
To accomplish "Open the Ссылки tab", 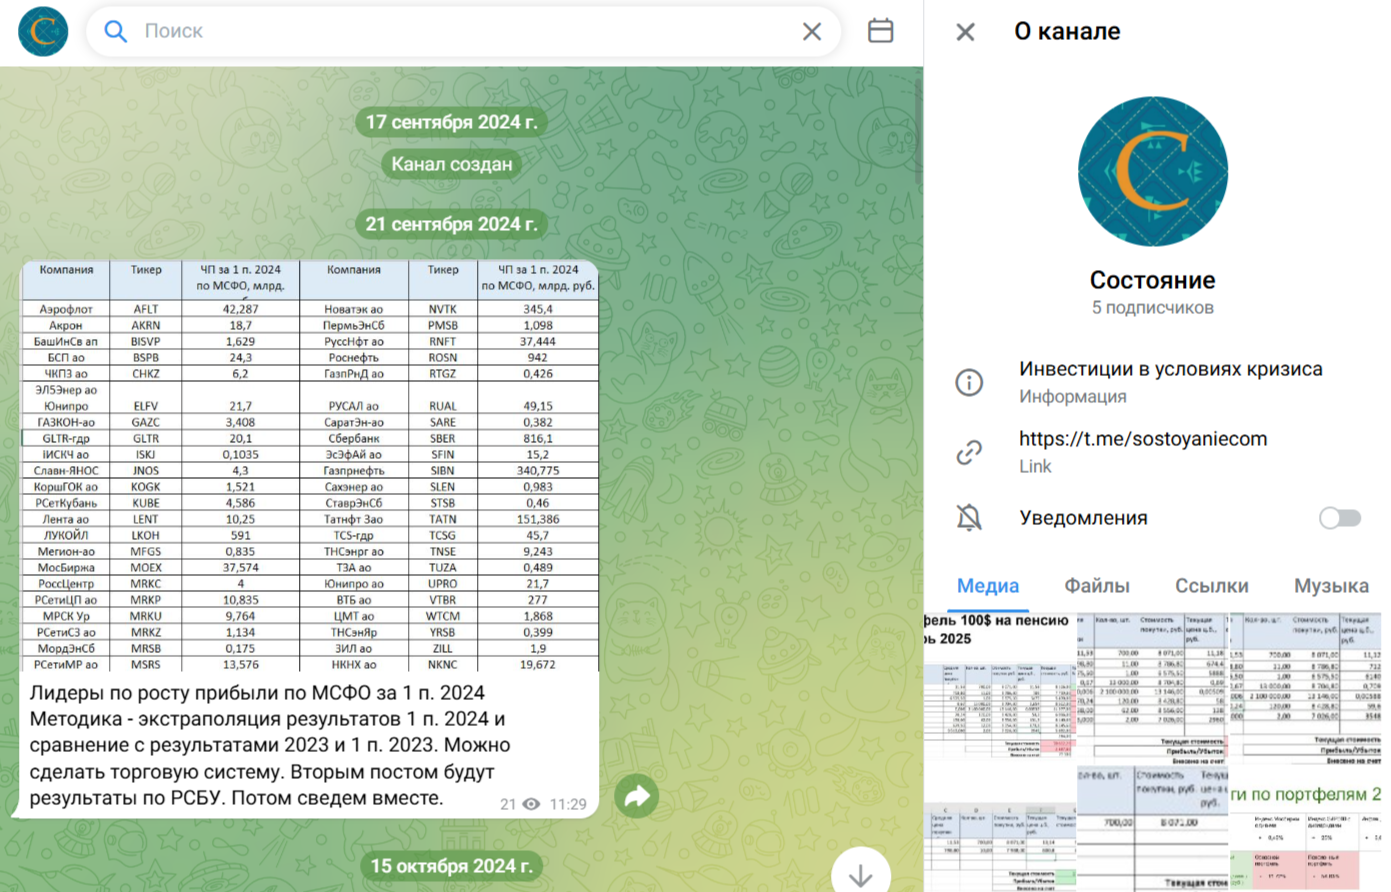I will tap(1211, 586).
